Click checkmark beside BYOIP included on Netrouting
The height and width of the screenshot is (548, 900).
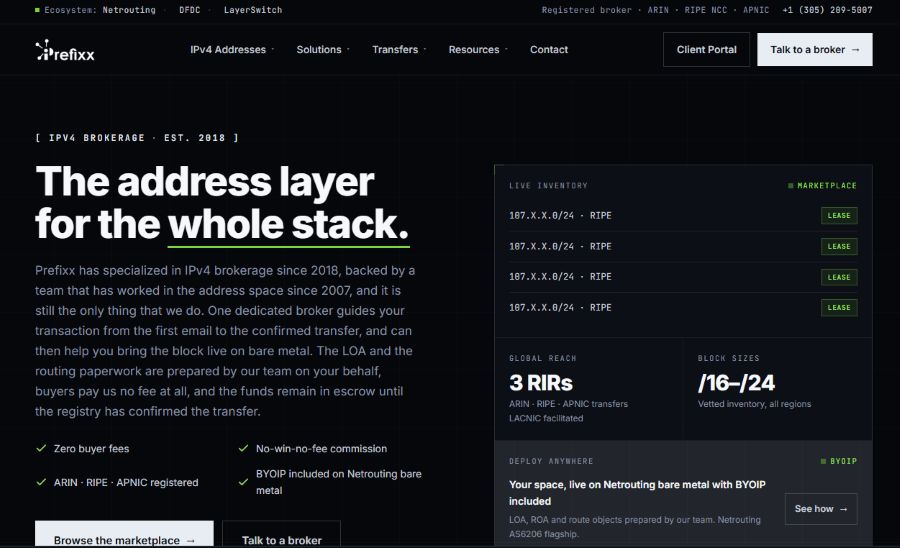tap(243, 482)
